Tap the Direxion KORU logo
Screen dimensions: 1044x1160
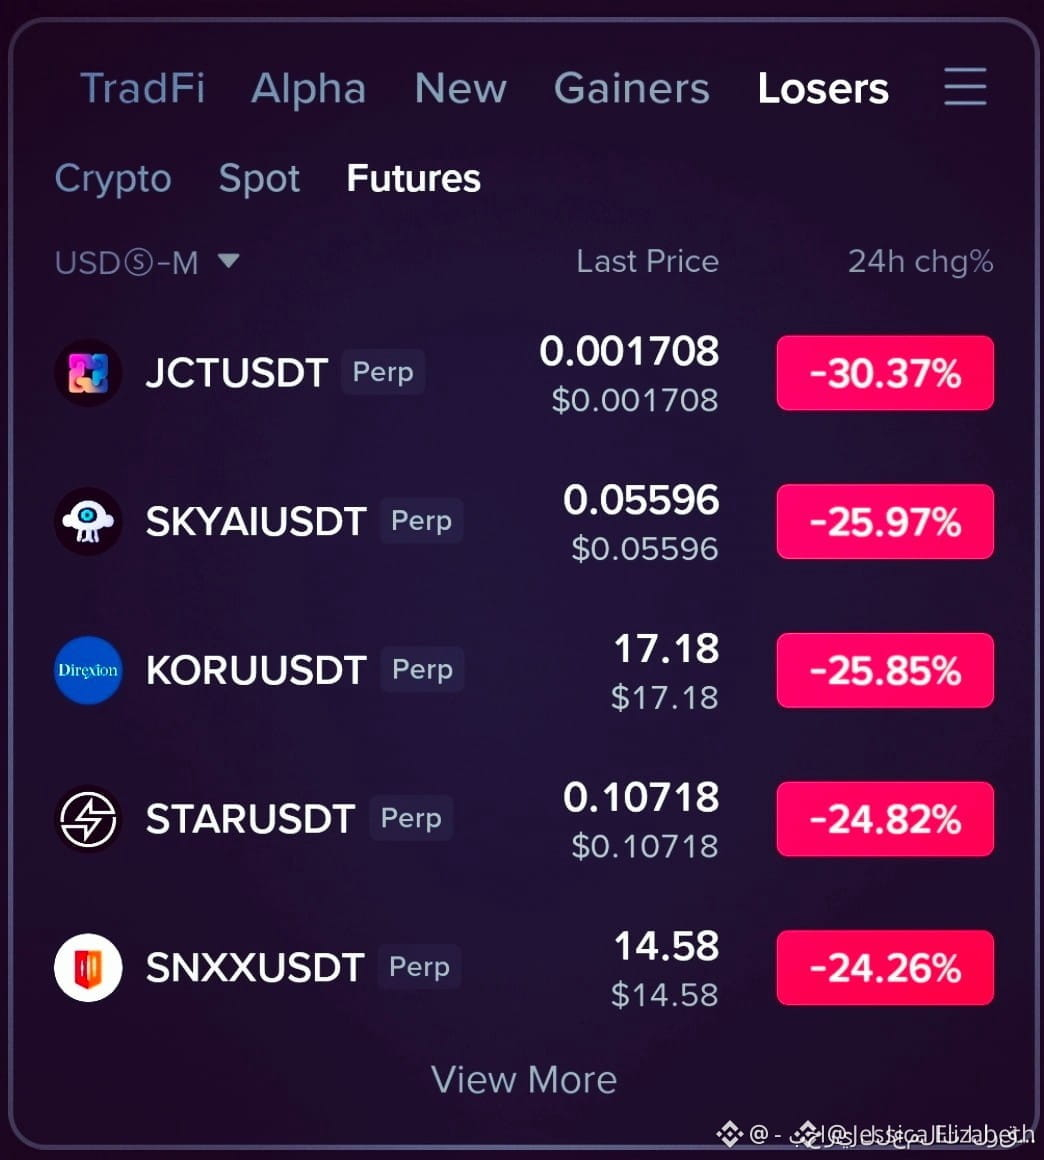click(x=88, y=670)
